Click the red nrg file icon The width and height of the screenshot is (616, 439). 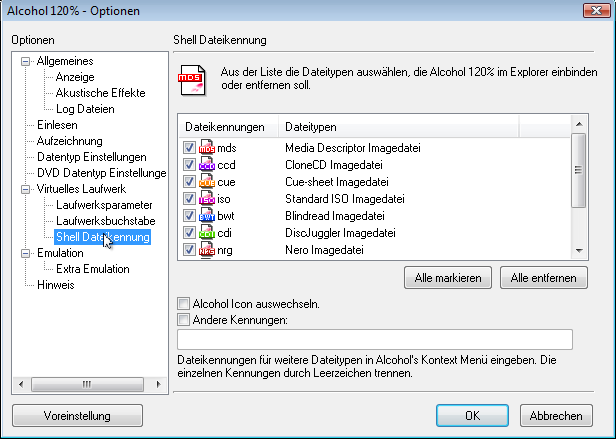pyautogui.click(x=207, y=250)
